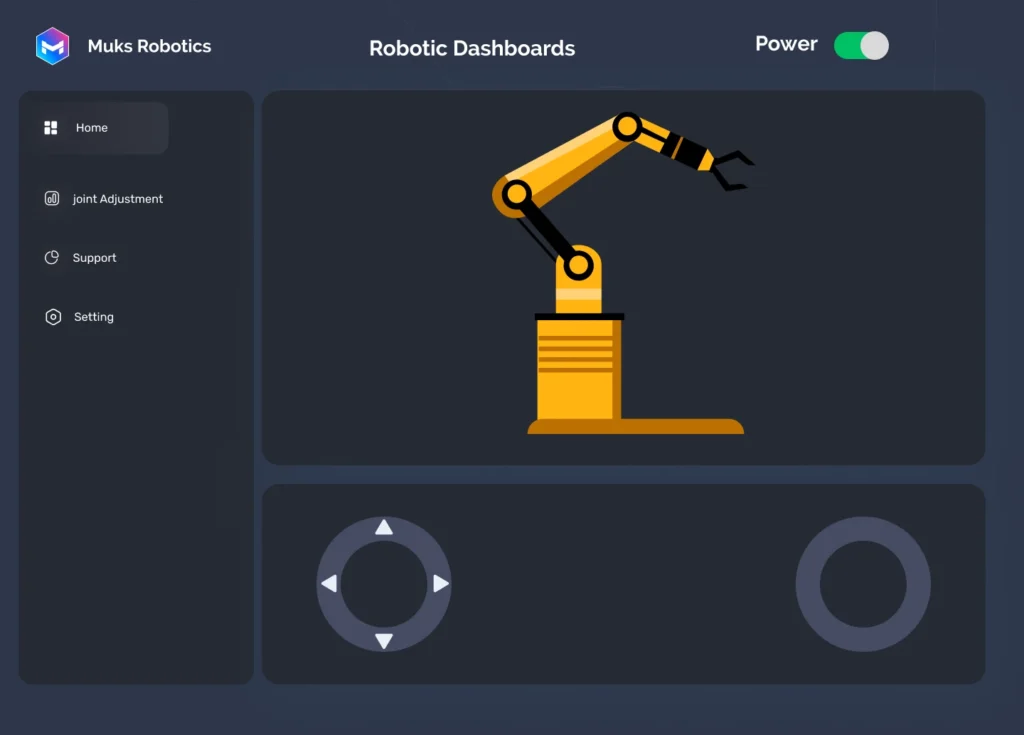Open the Setting gear icon

[x=52, y=316]
